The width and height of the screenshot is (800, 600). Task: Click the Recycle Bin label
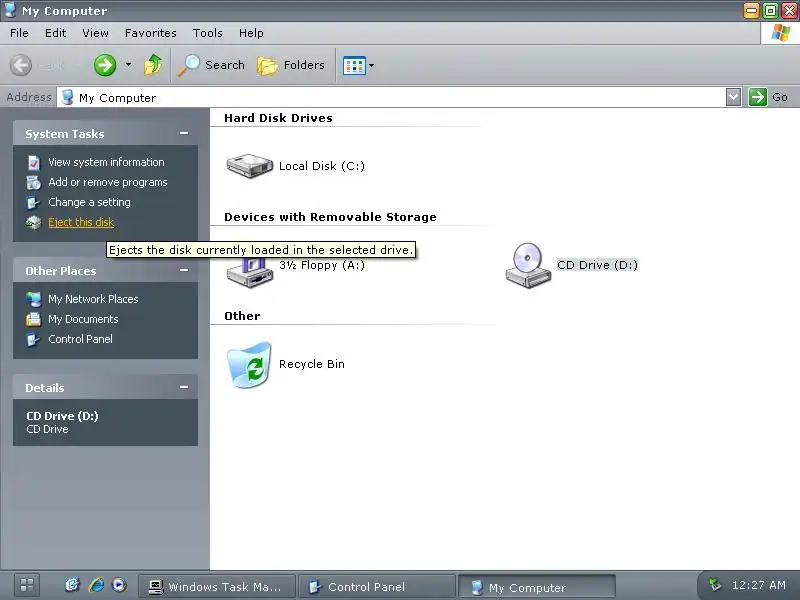tap(312, 364)
